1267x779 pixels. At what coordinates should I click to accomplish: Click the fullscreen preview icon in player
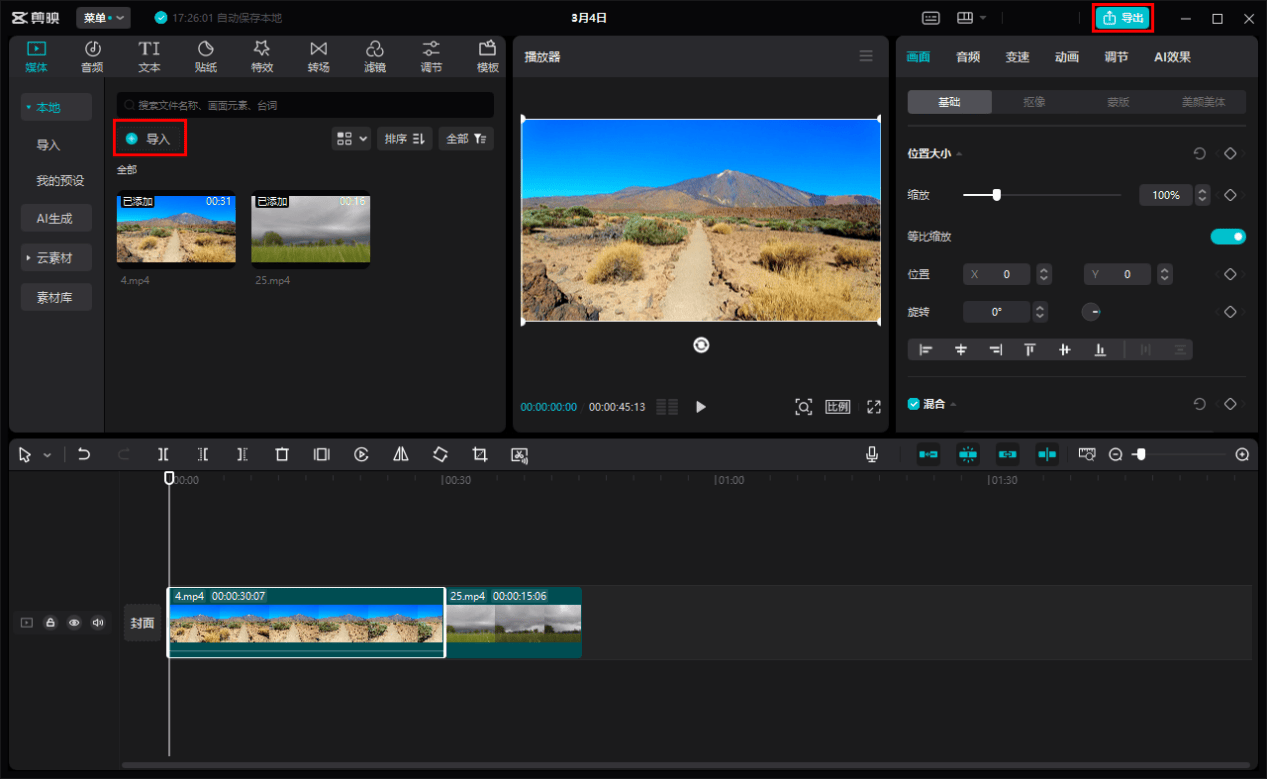(874, 407)
